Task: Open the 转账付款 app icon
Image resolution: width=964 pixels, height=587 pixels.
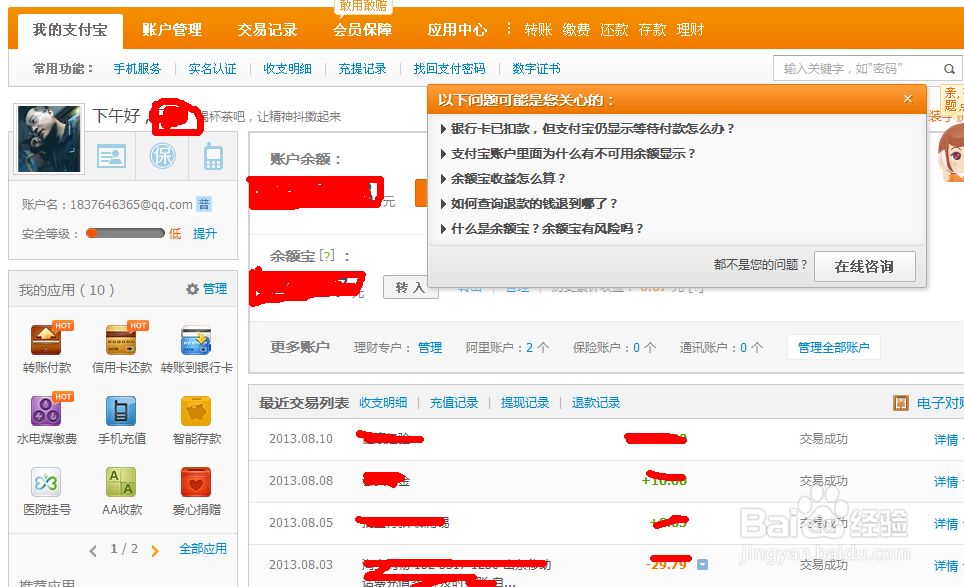Action: tap(46, 339)
